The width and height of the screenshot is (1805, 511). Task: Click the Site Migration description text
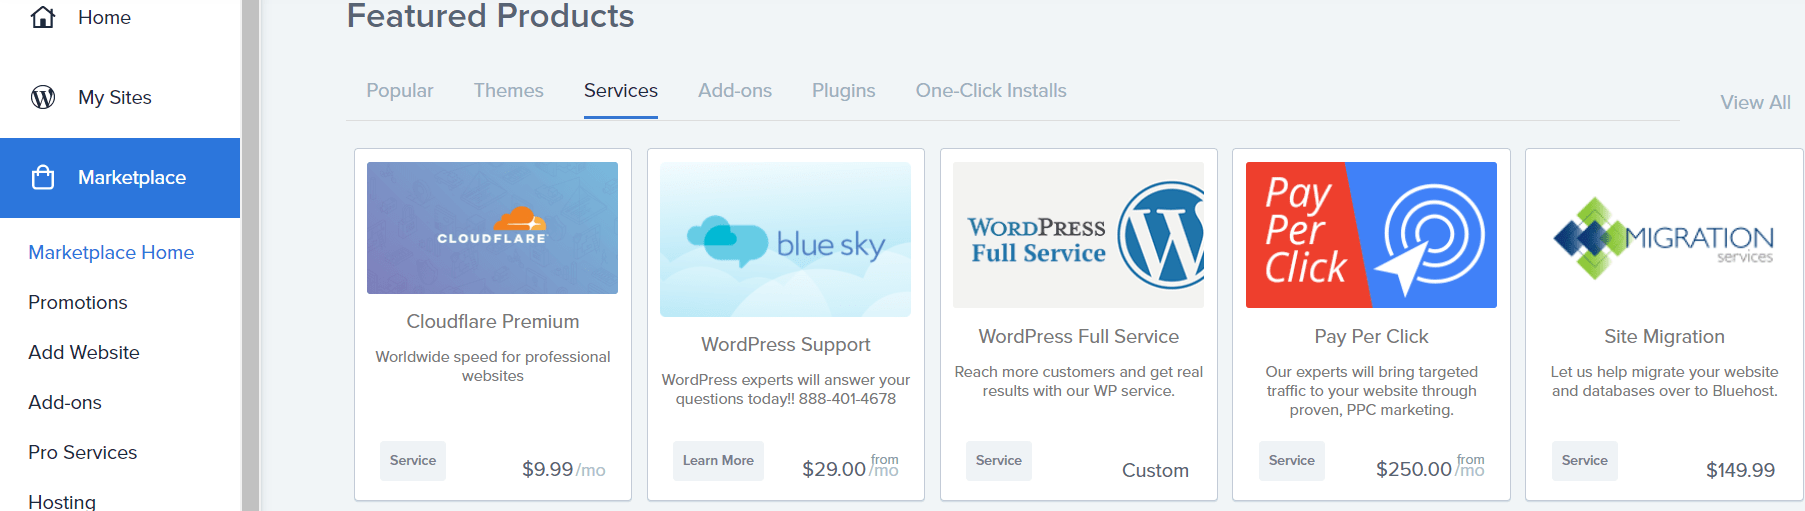pos(1664,381)
